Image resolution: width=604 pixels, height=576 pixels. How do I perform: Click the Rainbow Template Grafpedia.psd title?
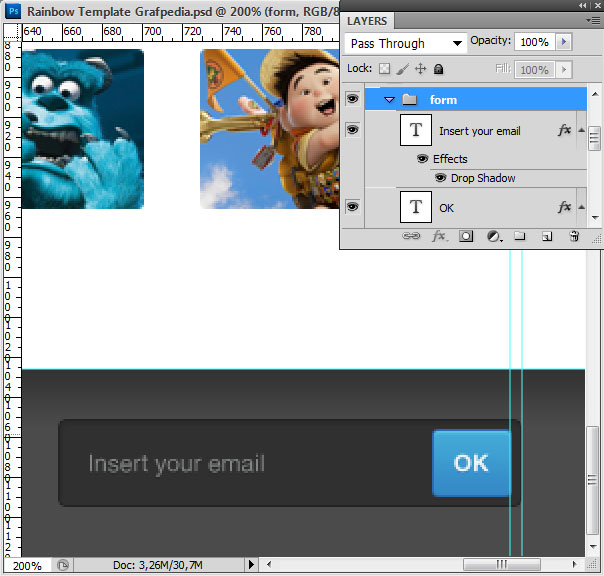pyautogui.click(x=119, y=12)
